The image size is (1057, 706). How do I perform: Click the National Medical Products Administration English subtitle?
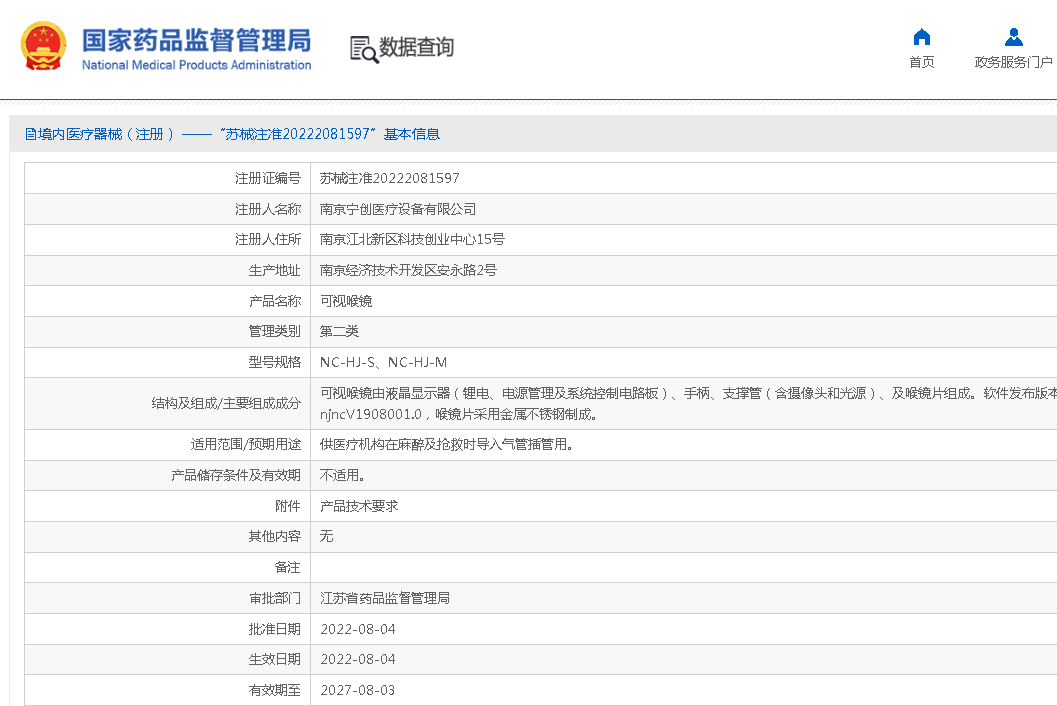(196, 65)
